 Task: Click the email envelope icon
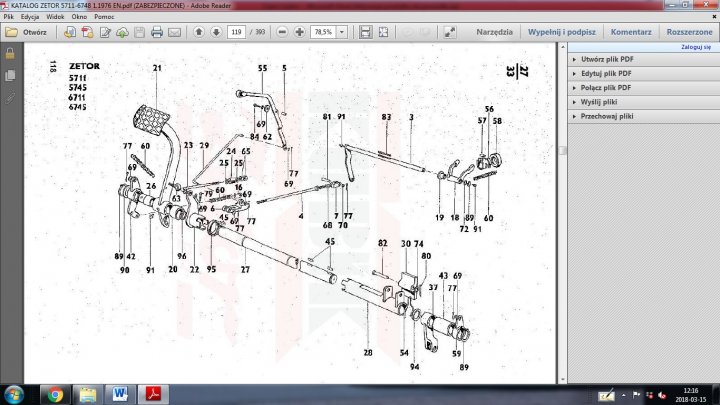click(175, 32)
